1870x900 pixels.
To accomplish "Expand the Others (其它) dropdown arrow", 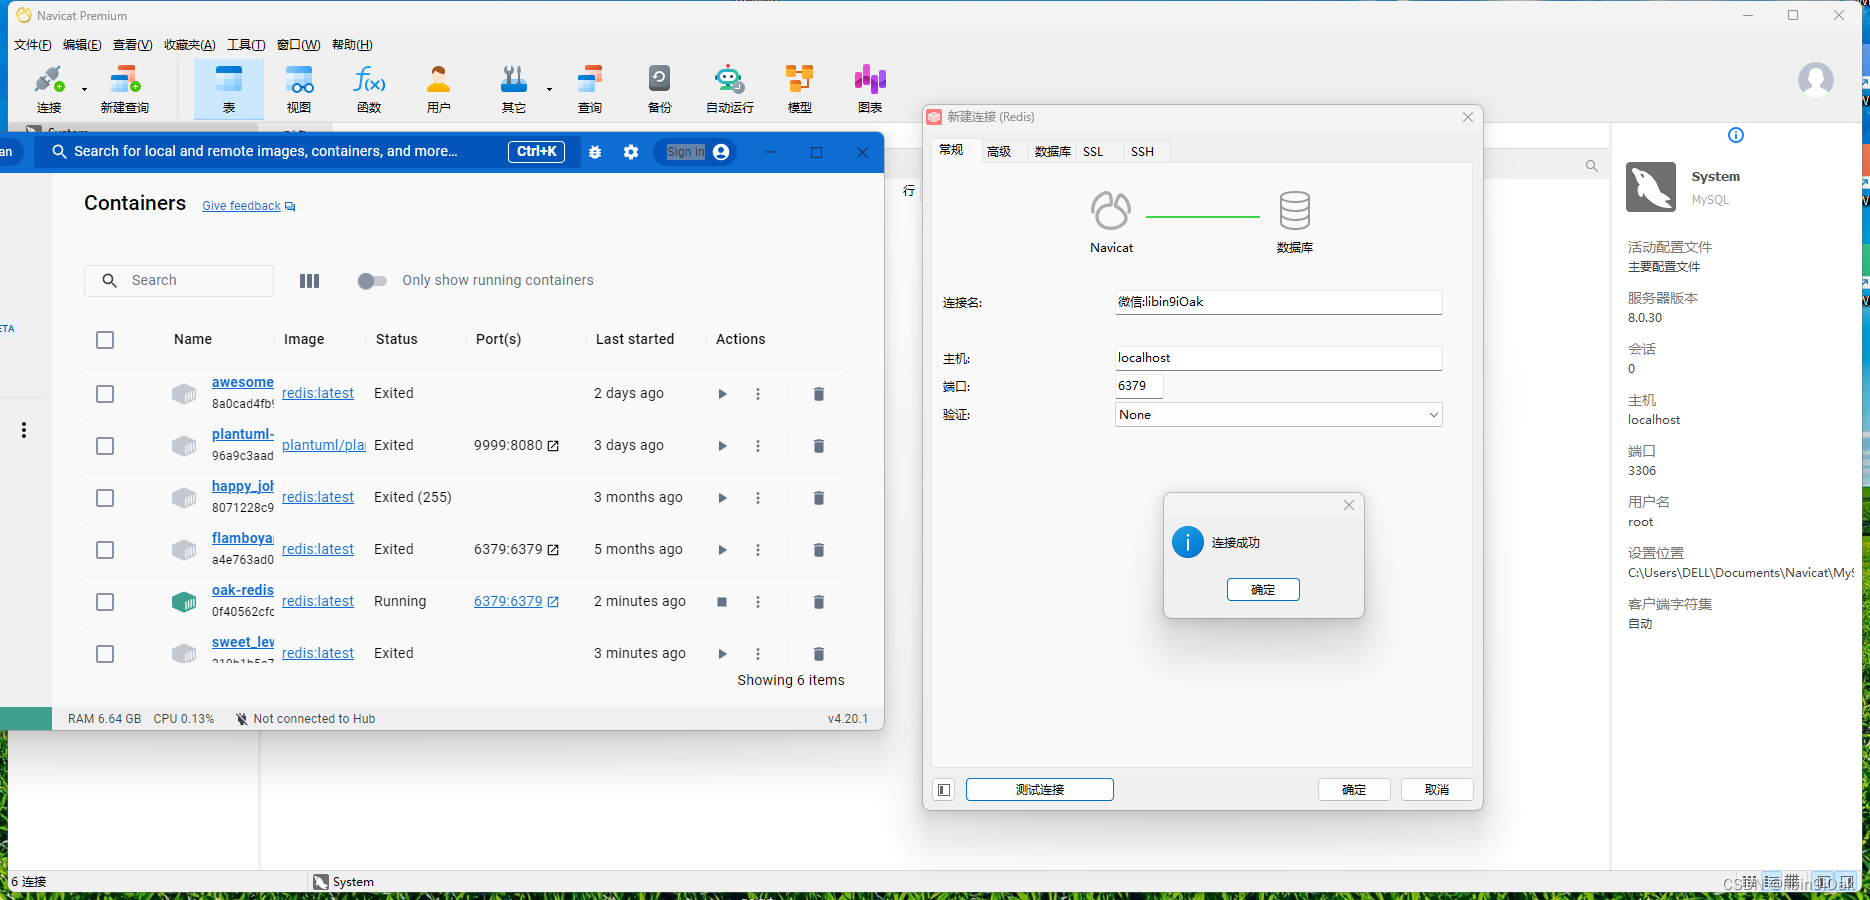I will (x=549, y=89).
